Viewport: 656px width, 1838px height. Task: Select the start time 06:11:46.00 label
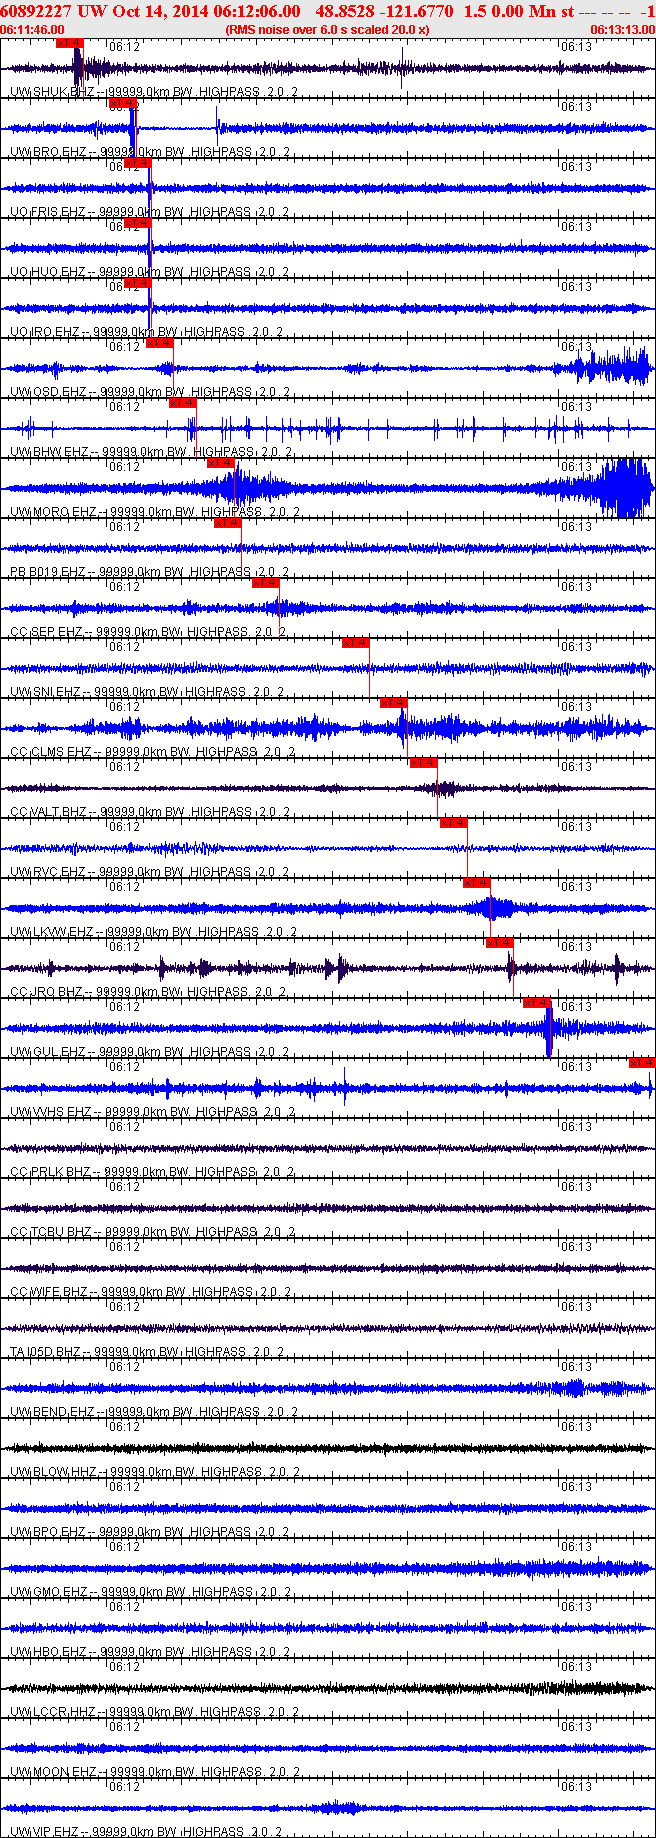click(x=32, y=30)
